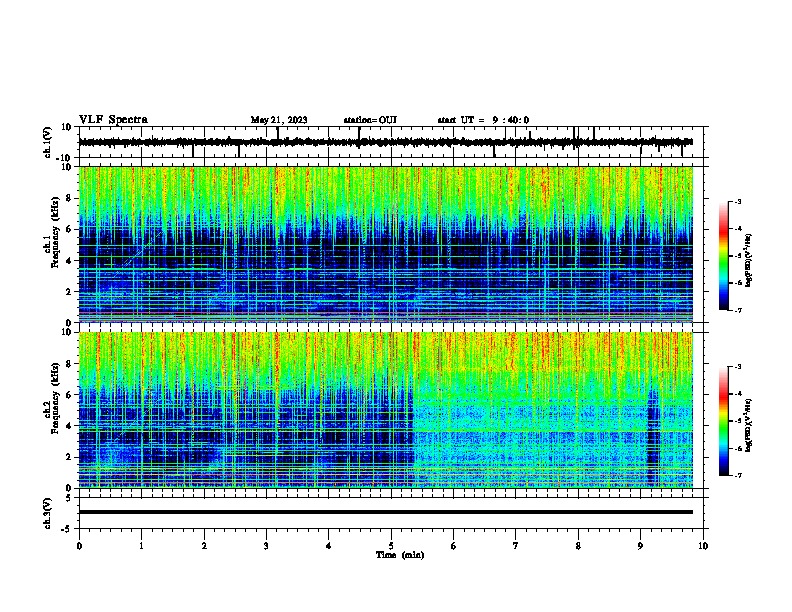This screenshot has width=792, height=612.
Task: Click the "-5" label on ch.1 colorbar
Action: point(737,256)
